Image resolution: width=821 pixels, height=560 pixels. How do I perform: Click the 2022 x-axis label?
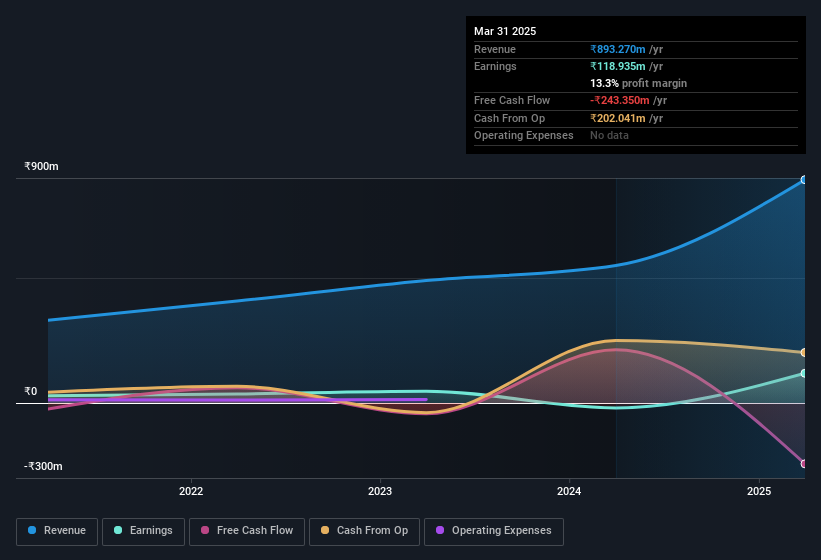(x=191, y=491)
